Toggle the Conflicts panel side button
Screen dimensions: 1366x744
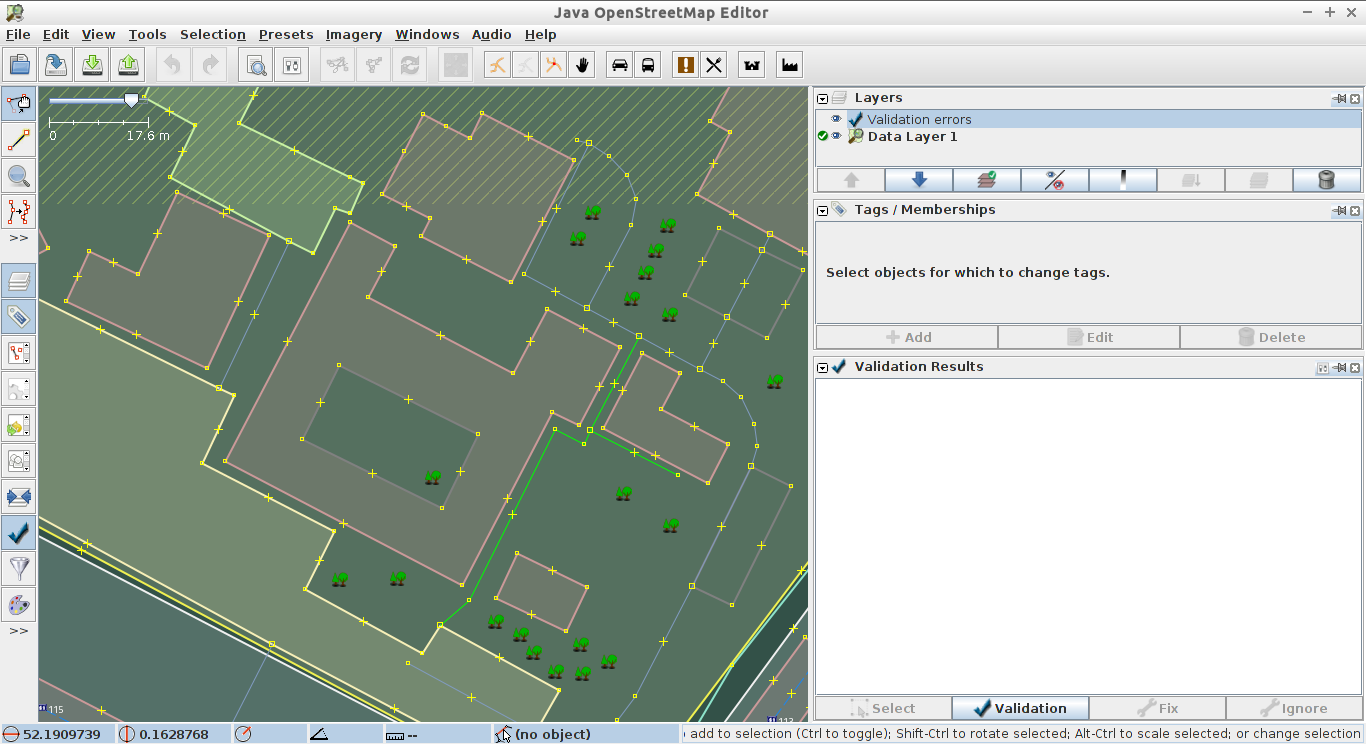19,497
